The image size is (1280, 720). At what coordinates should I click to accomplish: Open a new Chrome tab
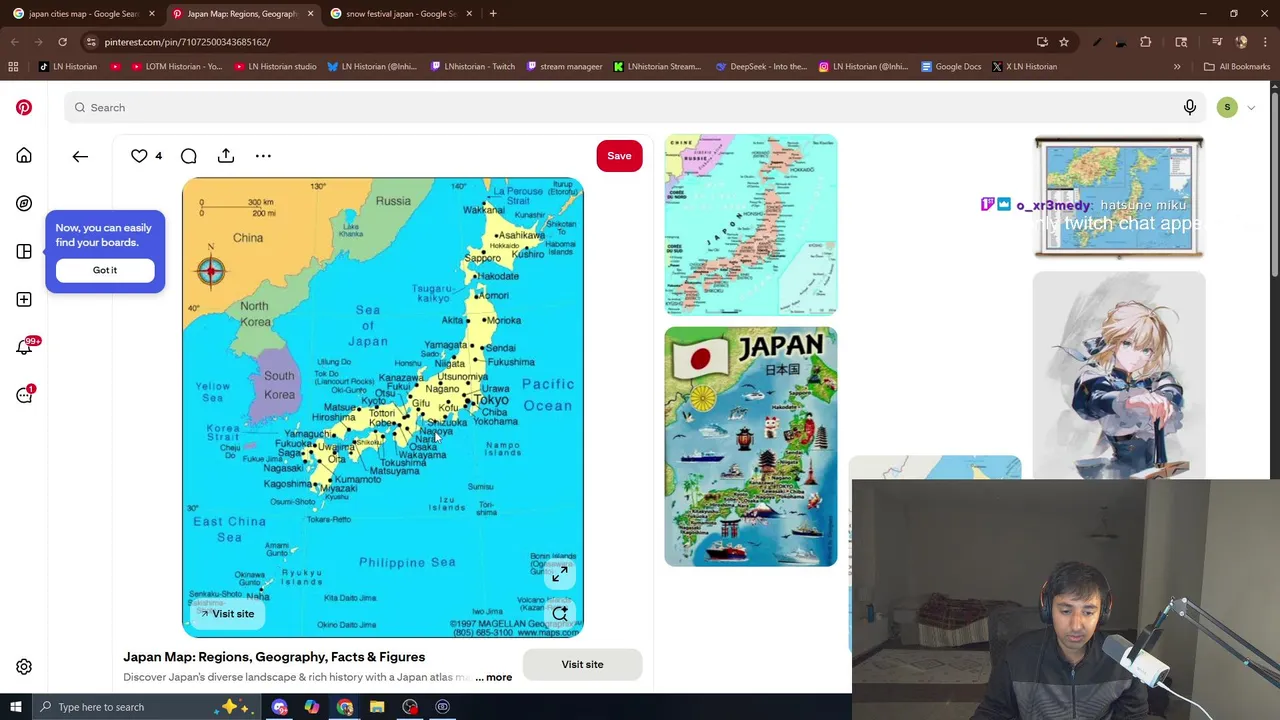(x=493, y=14)
